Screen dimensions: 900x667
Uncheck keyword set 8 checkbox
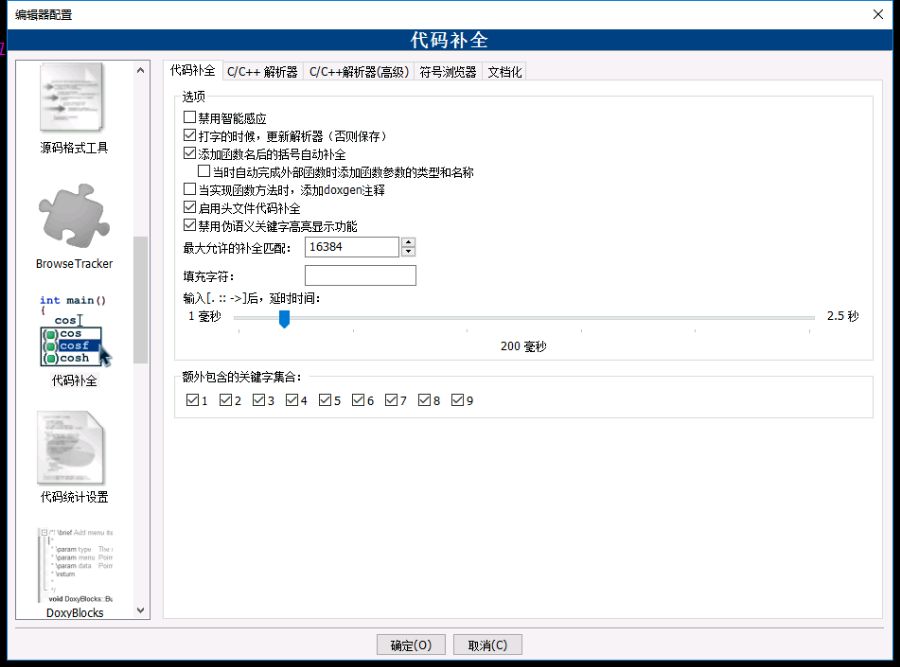pyautogui.click(x=424, y=400)
